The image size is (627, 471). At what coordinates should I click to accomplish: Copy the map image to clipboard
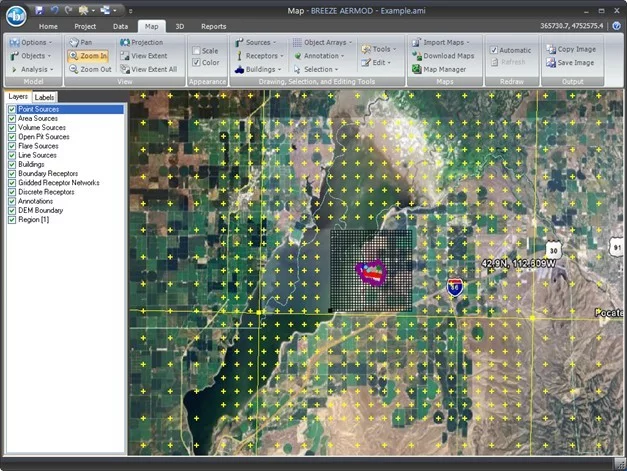[x=573, y=49]
